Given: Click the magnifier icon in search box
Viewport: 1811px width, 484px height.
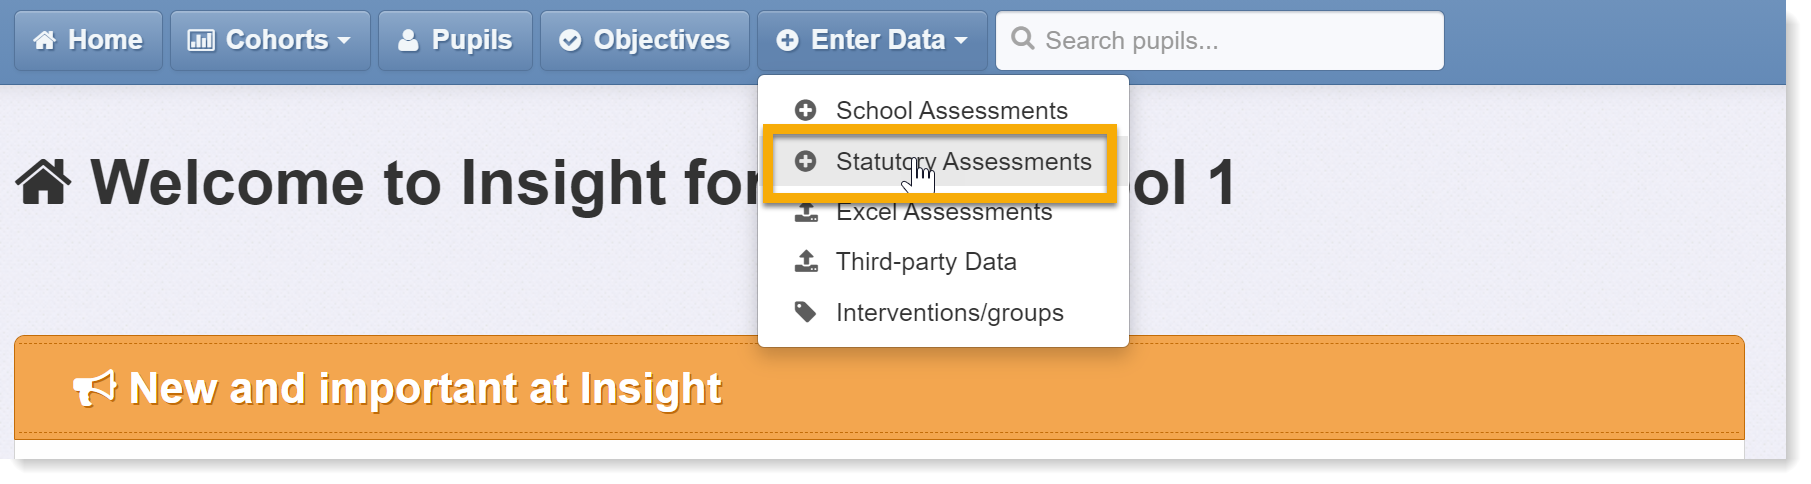Looking at the screenshot, I should [x=1022, y=39].
